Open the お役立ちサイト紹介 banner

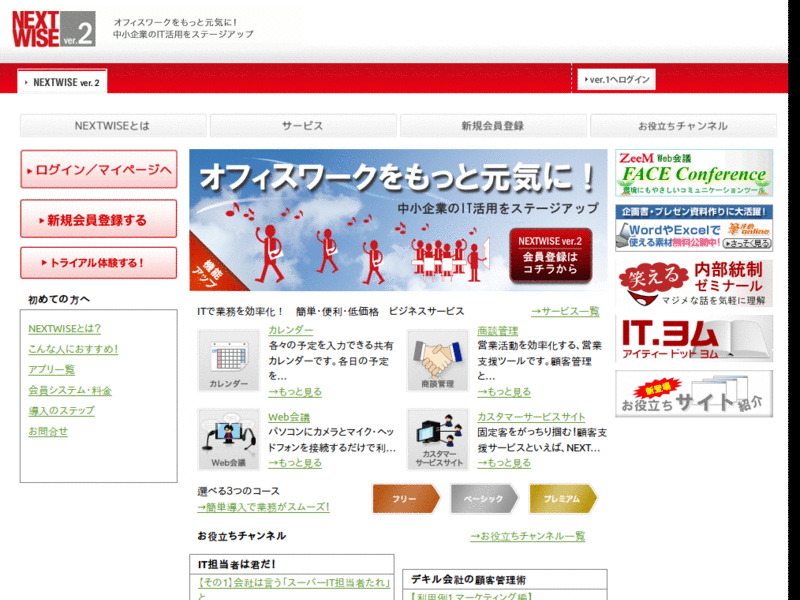tap(694, 394)
